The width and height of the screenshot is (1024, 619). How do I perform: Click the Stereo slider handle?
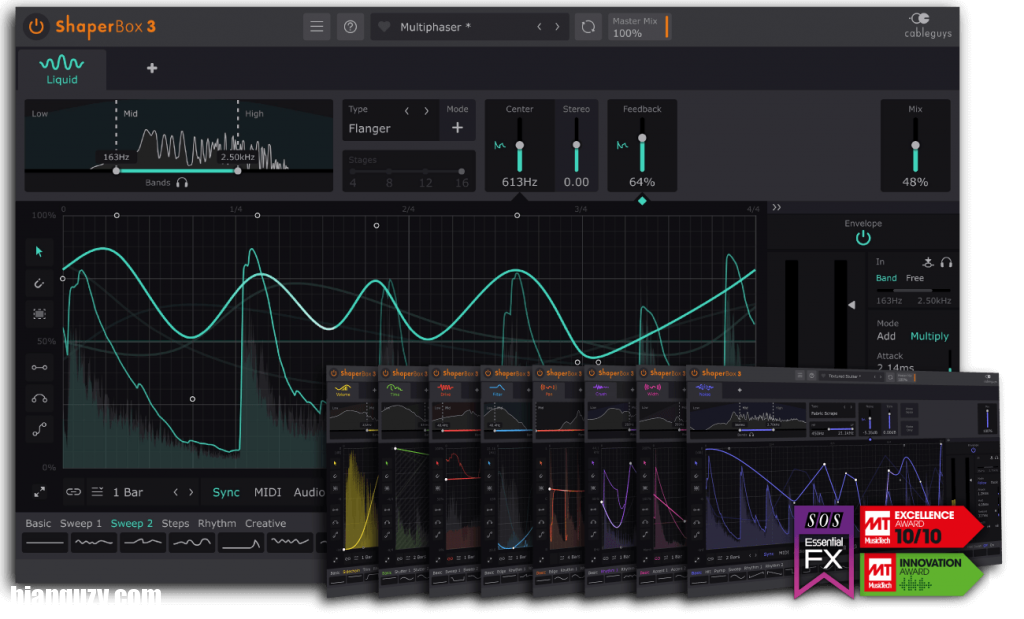[x=576, y=145]
